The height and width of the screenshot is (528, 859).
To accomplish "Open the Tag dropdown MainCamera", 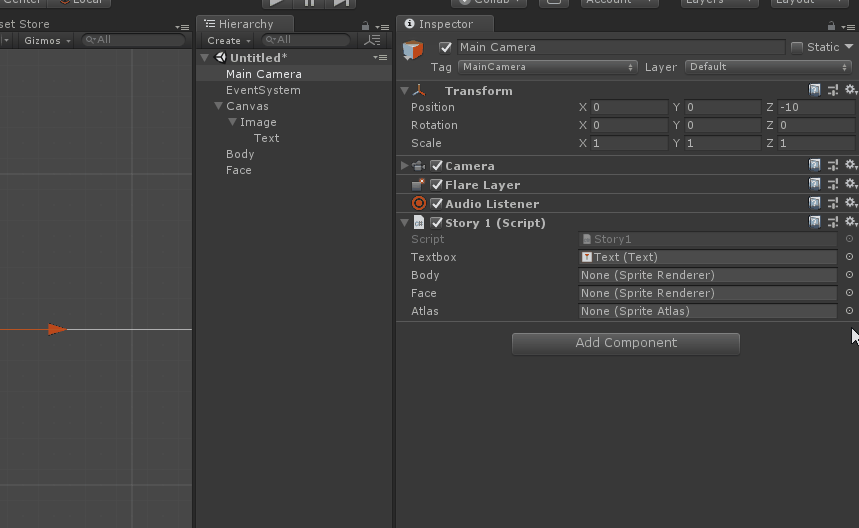I will 548,67.
